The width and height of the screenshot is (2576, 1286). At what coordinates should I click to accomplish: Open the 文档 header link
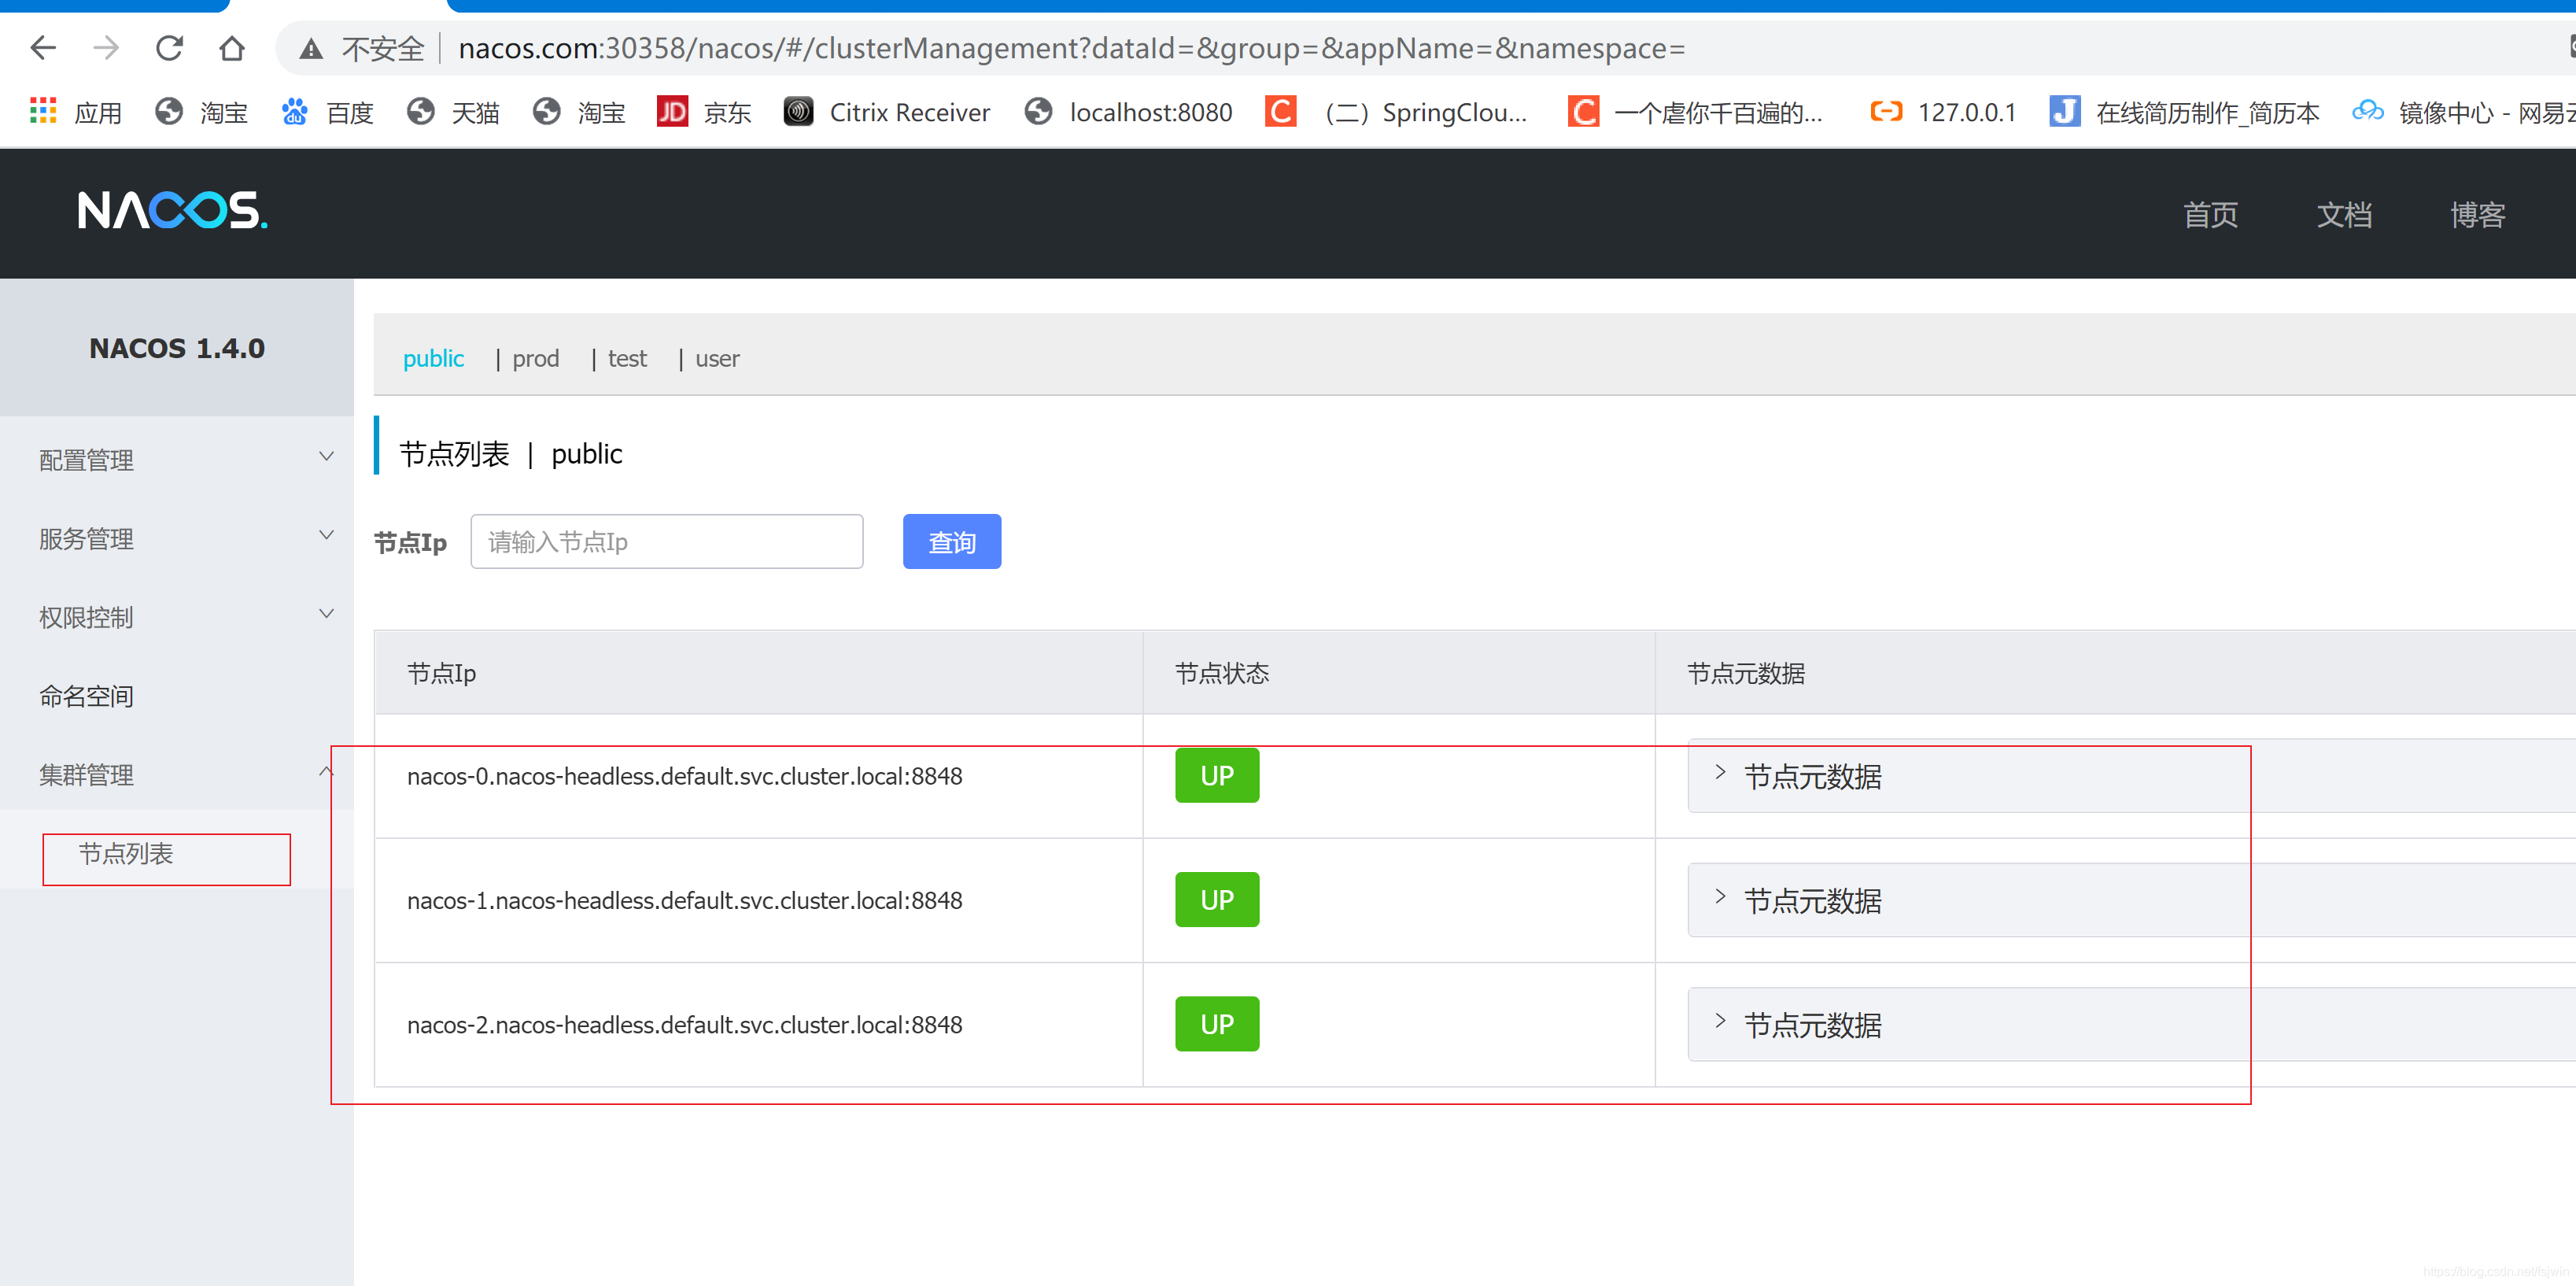[x=2344, y=215]
